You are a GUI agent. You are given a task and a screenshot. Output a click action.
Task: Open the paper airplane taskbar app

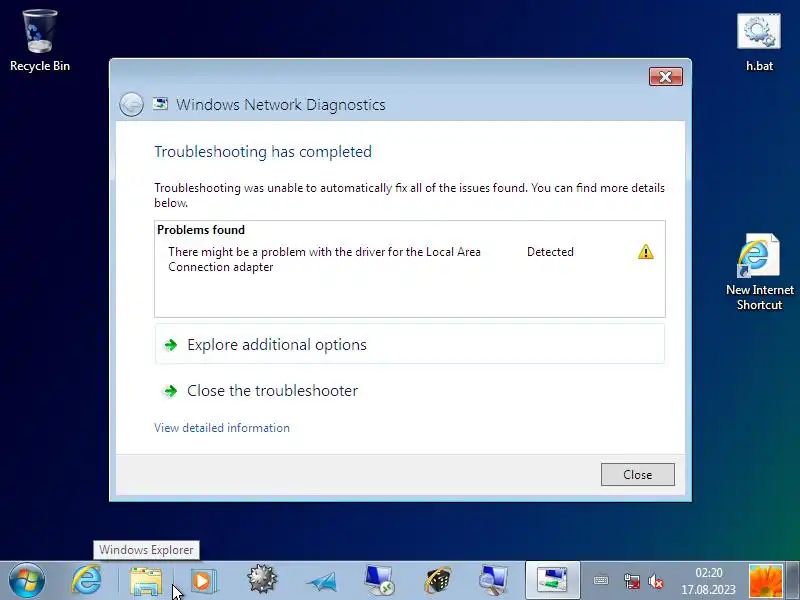click(x=321, y=582)
